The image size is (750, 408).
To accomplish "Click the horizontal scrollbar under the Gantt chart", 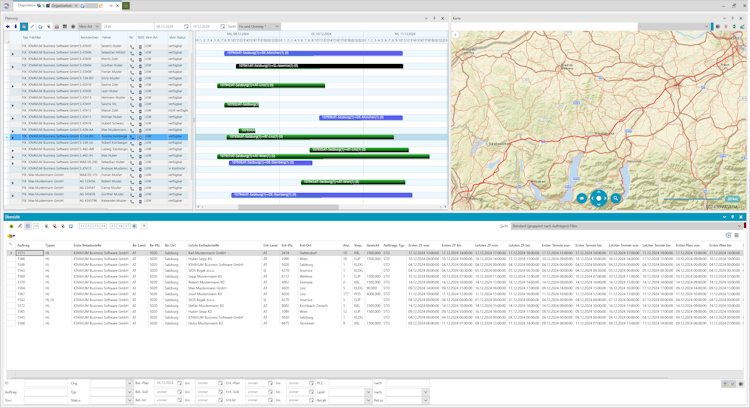I will [x=288, y=207].
